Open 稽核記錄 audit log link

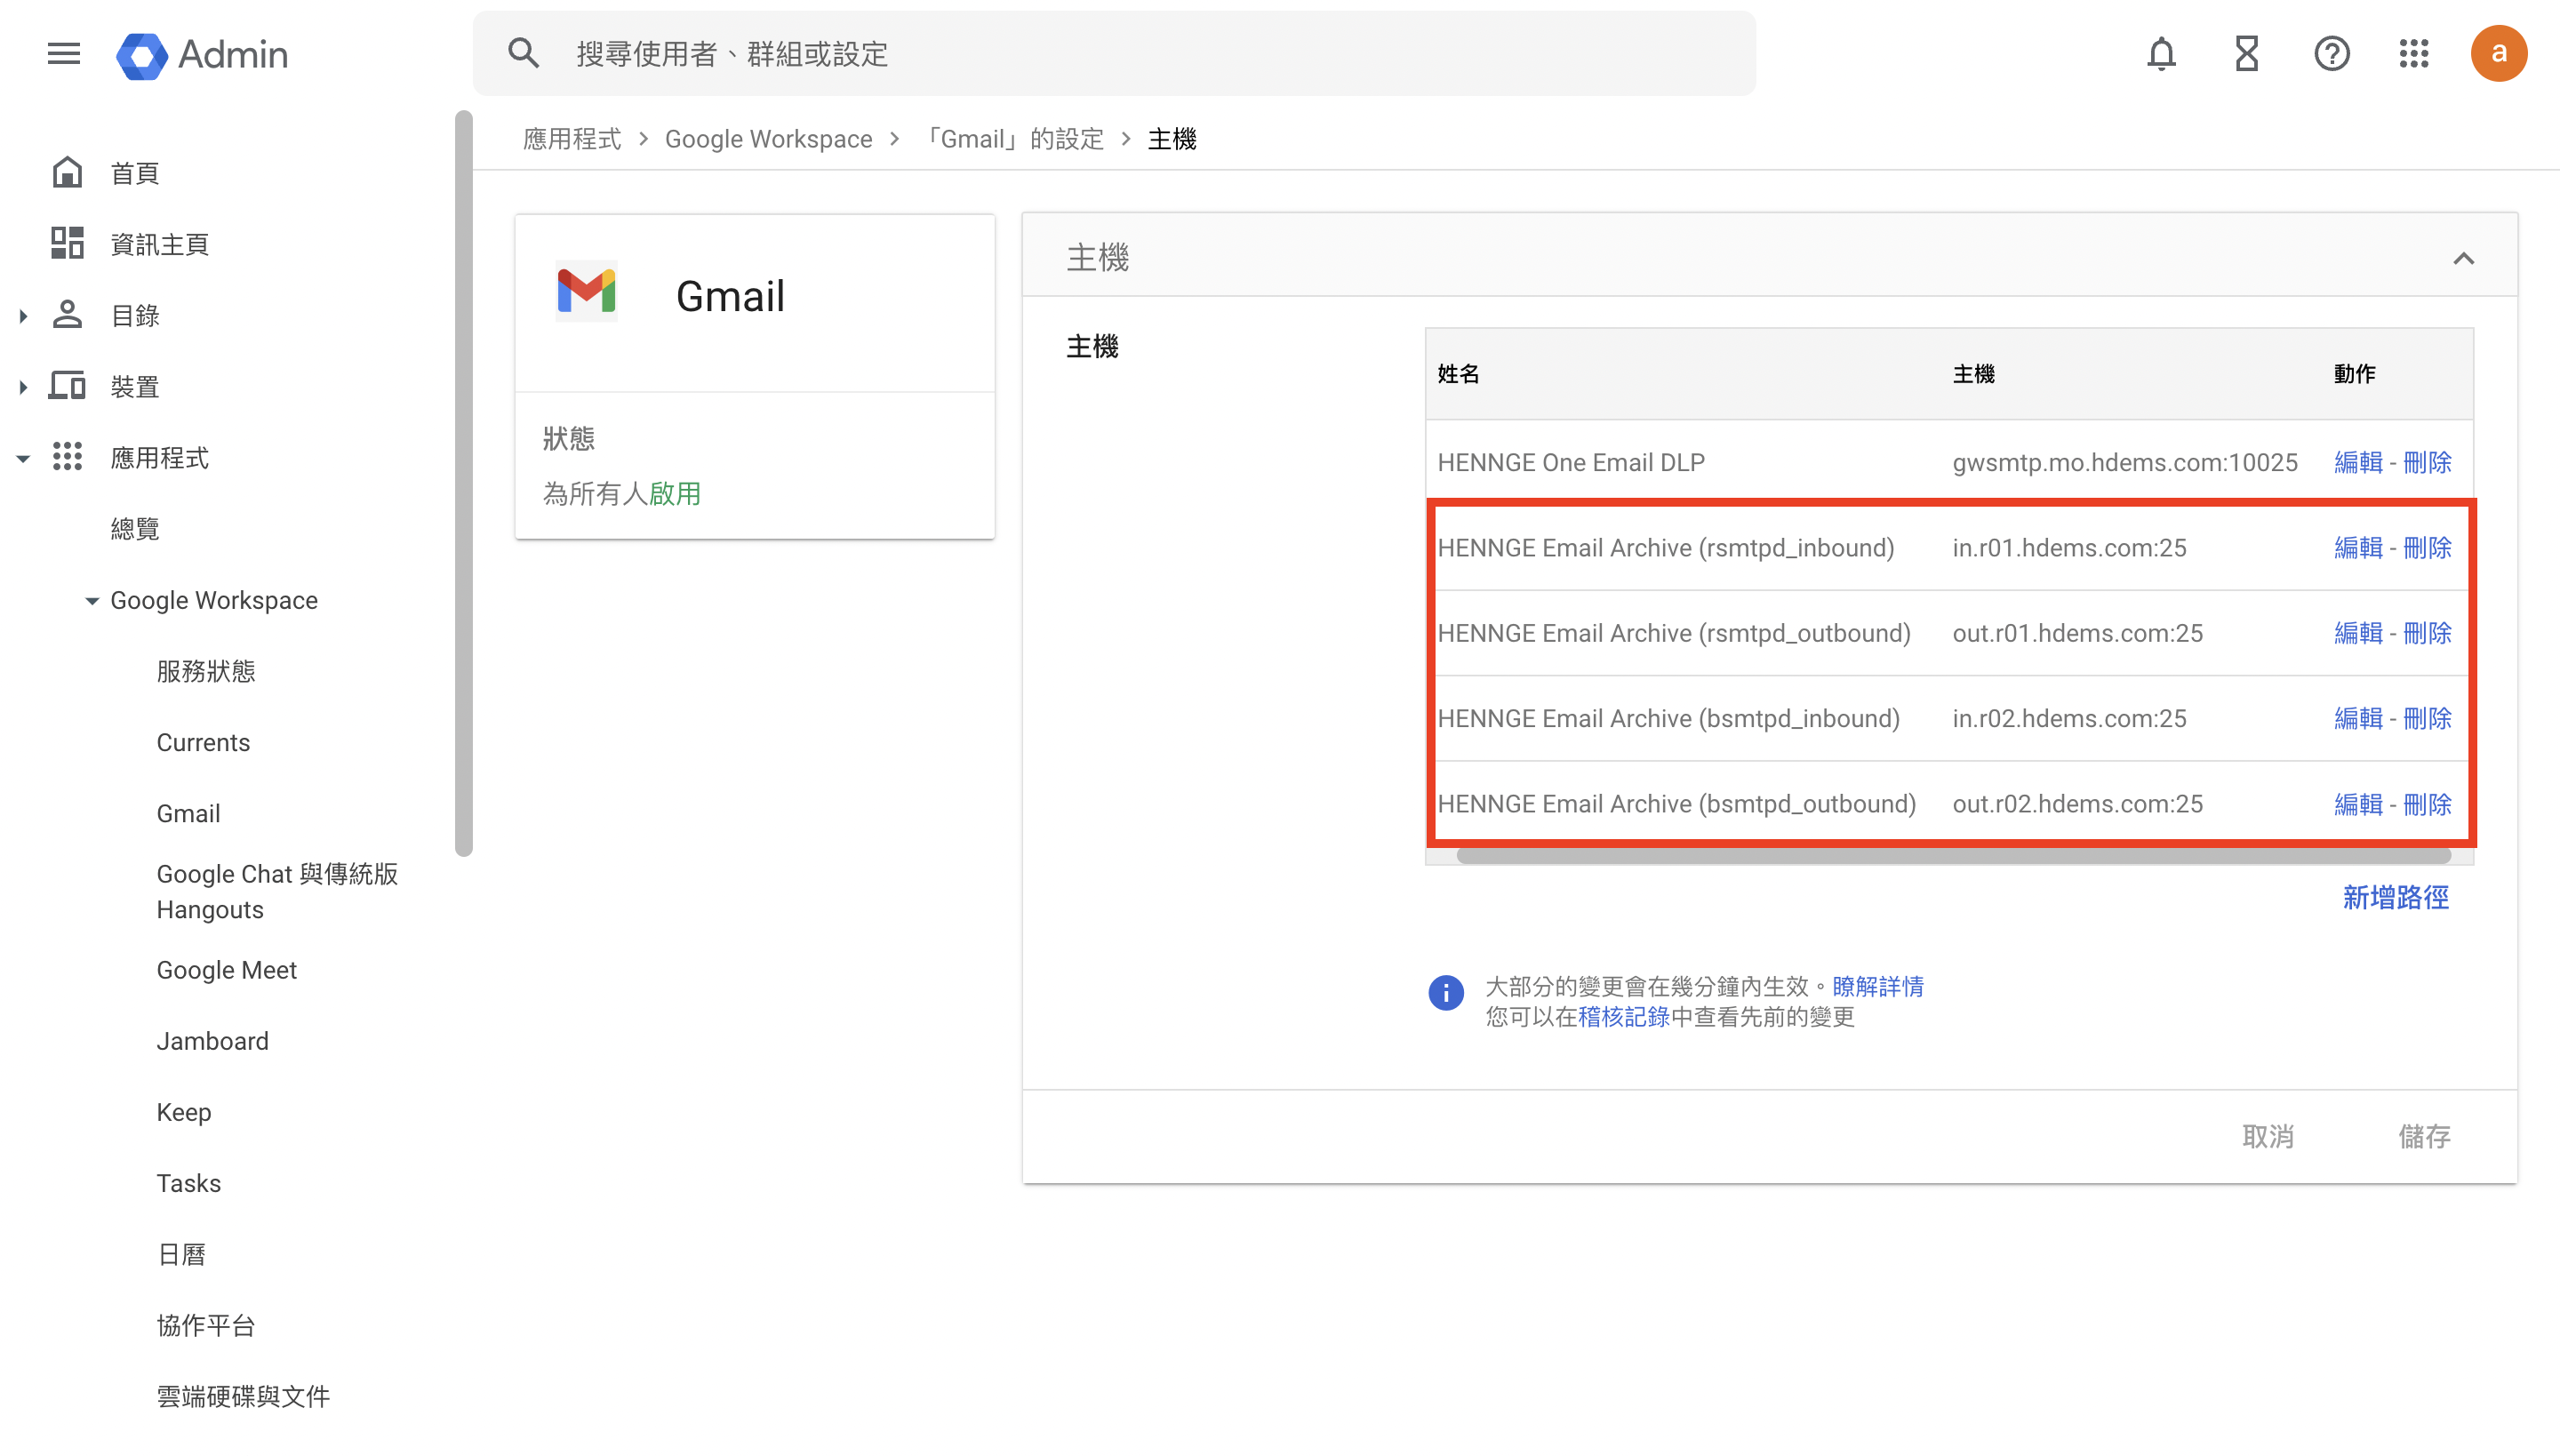tap(1623, 1017)
